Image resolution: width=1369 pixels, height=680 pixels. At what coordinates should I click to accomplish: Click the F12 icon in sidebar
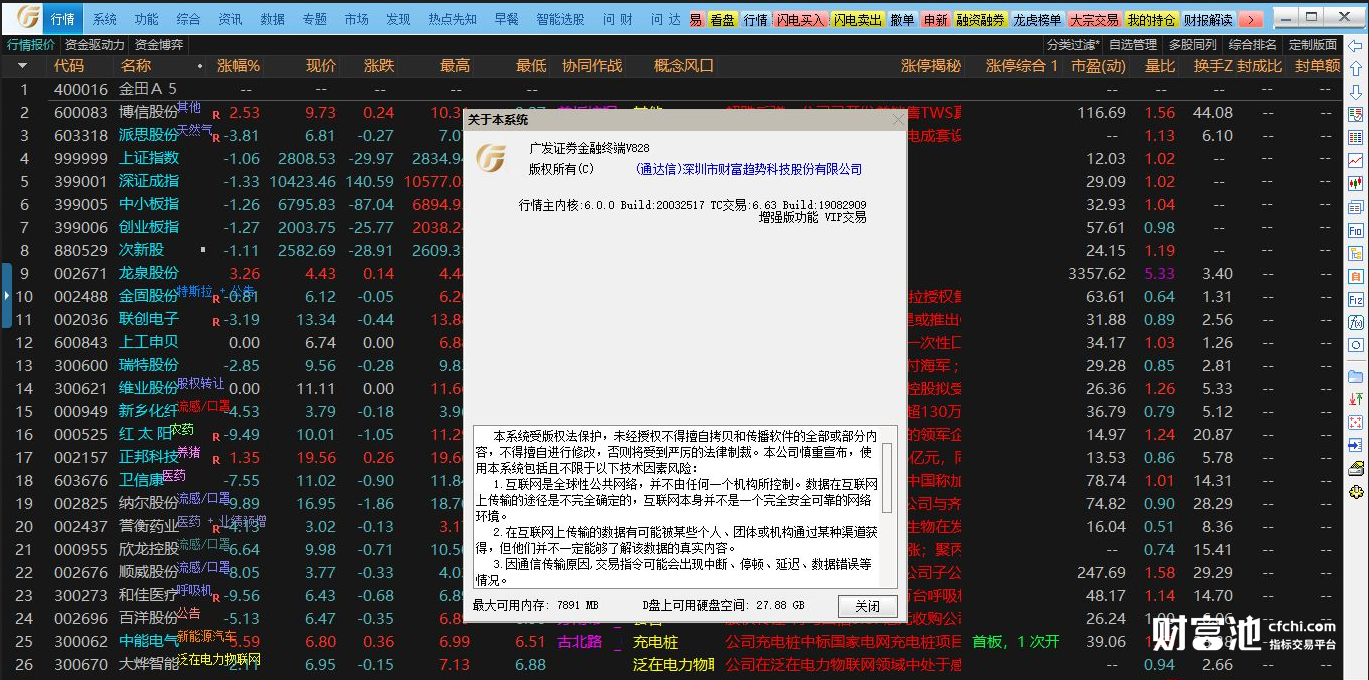(x=1356, y=299)
